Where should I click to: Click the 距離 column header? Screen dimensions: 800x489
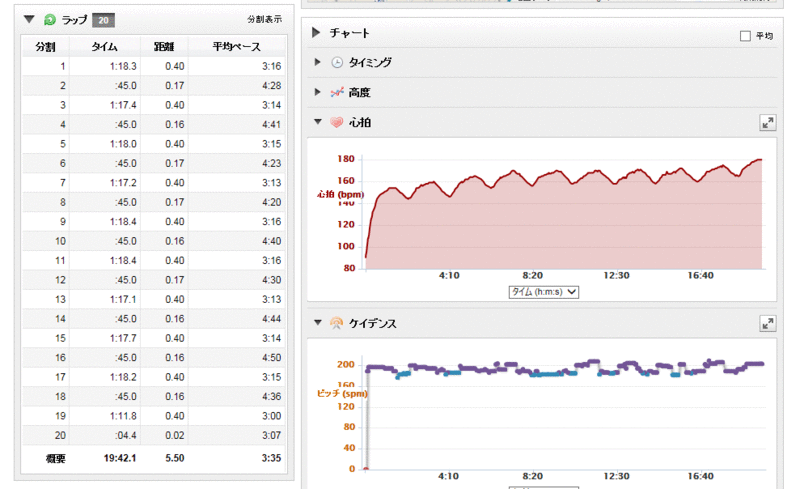coord(163,46)
